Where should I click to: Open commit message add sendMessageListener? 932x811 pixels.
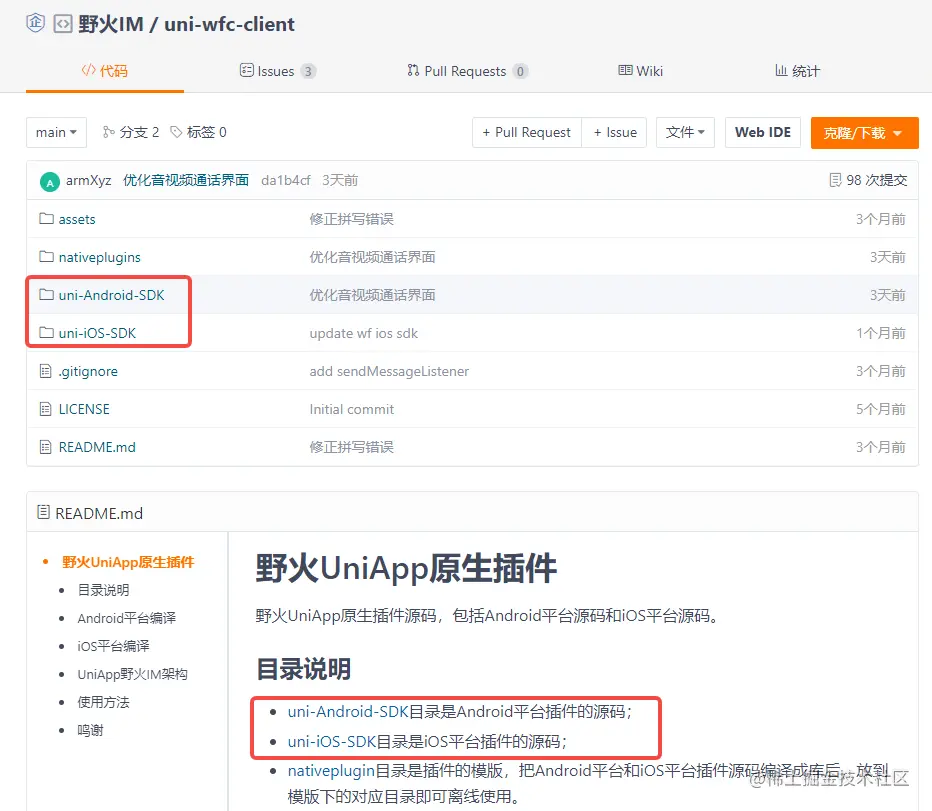tap(389, 372)
